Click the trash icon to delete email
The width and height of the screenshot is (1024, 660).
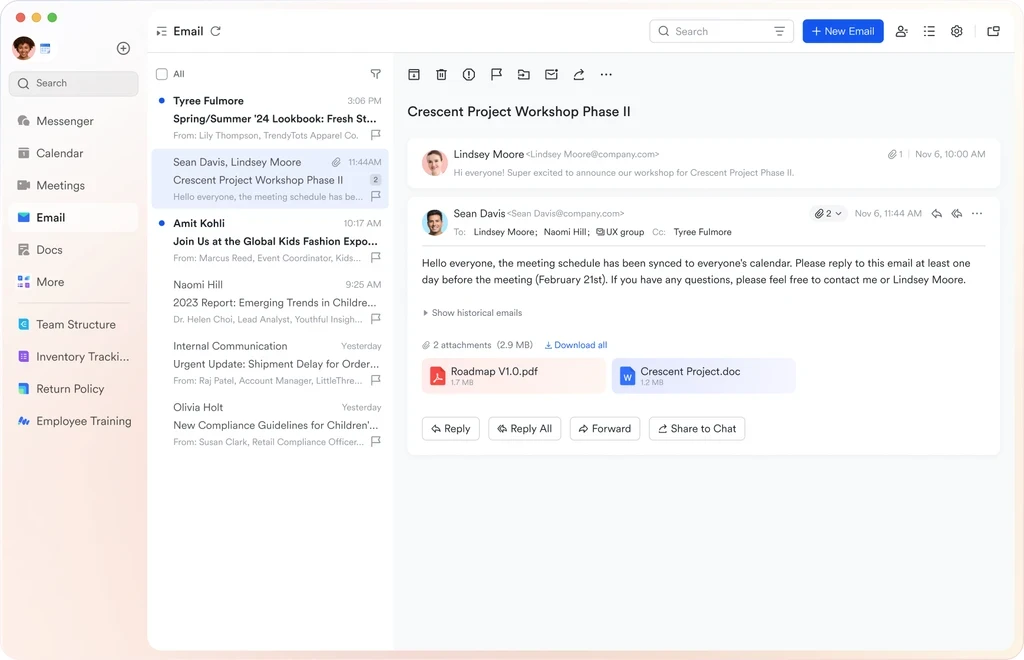coord(441,75)
